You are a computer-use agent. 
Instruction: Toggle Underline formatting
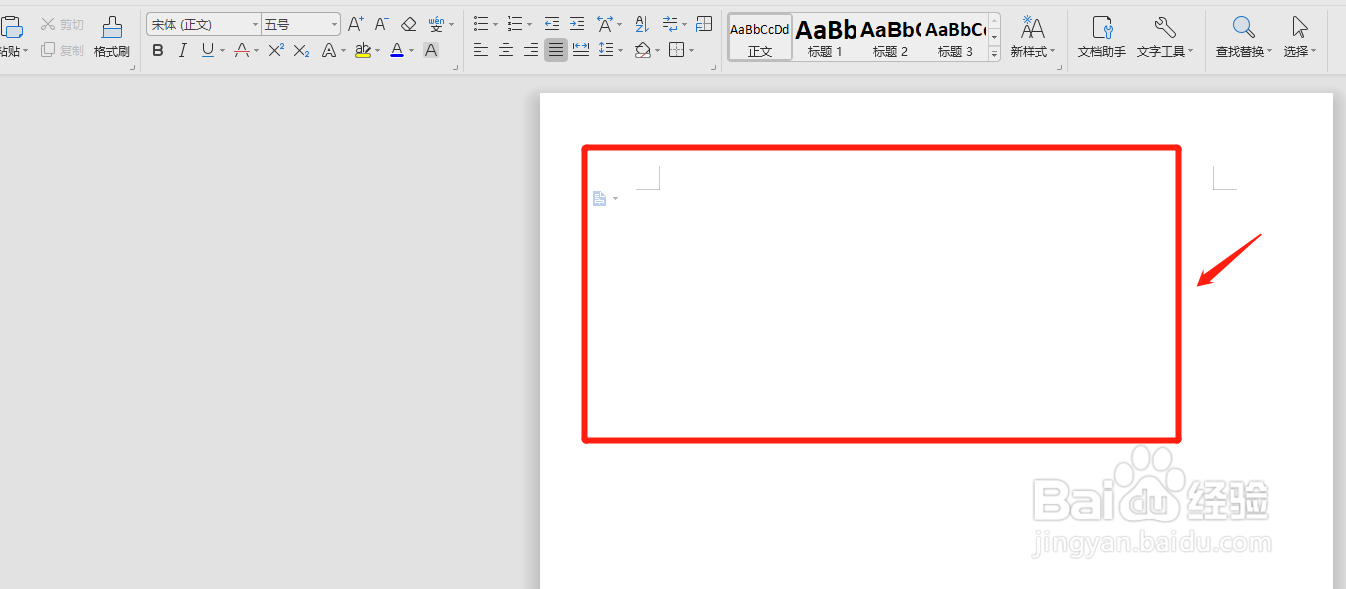coord(207,50)
